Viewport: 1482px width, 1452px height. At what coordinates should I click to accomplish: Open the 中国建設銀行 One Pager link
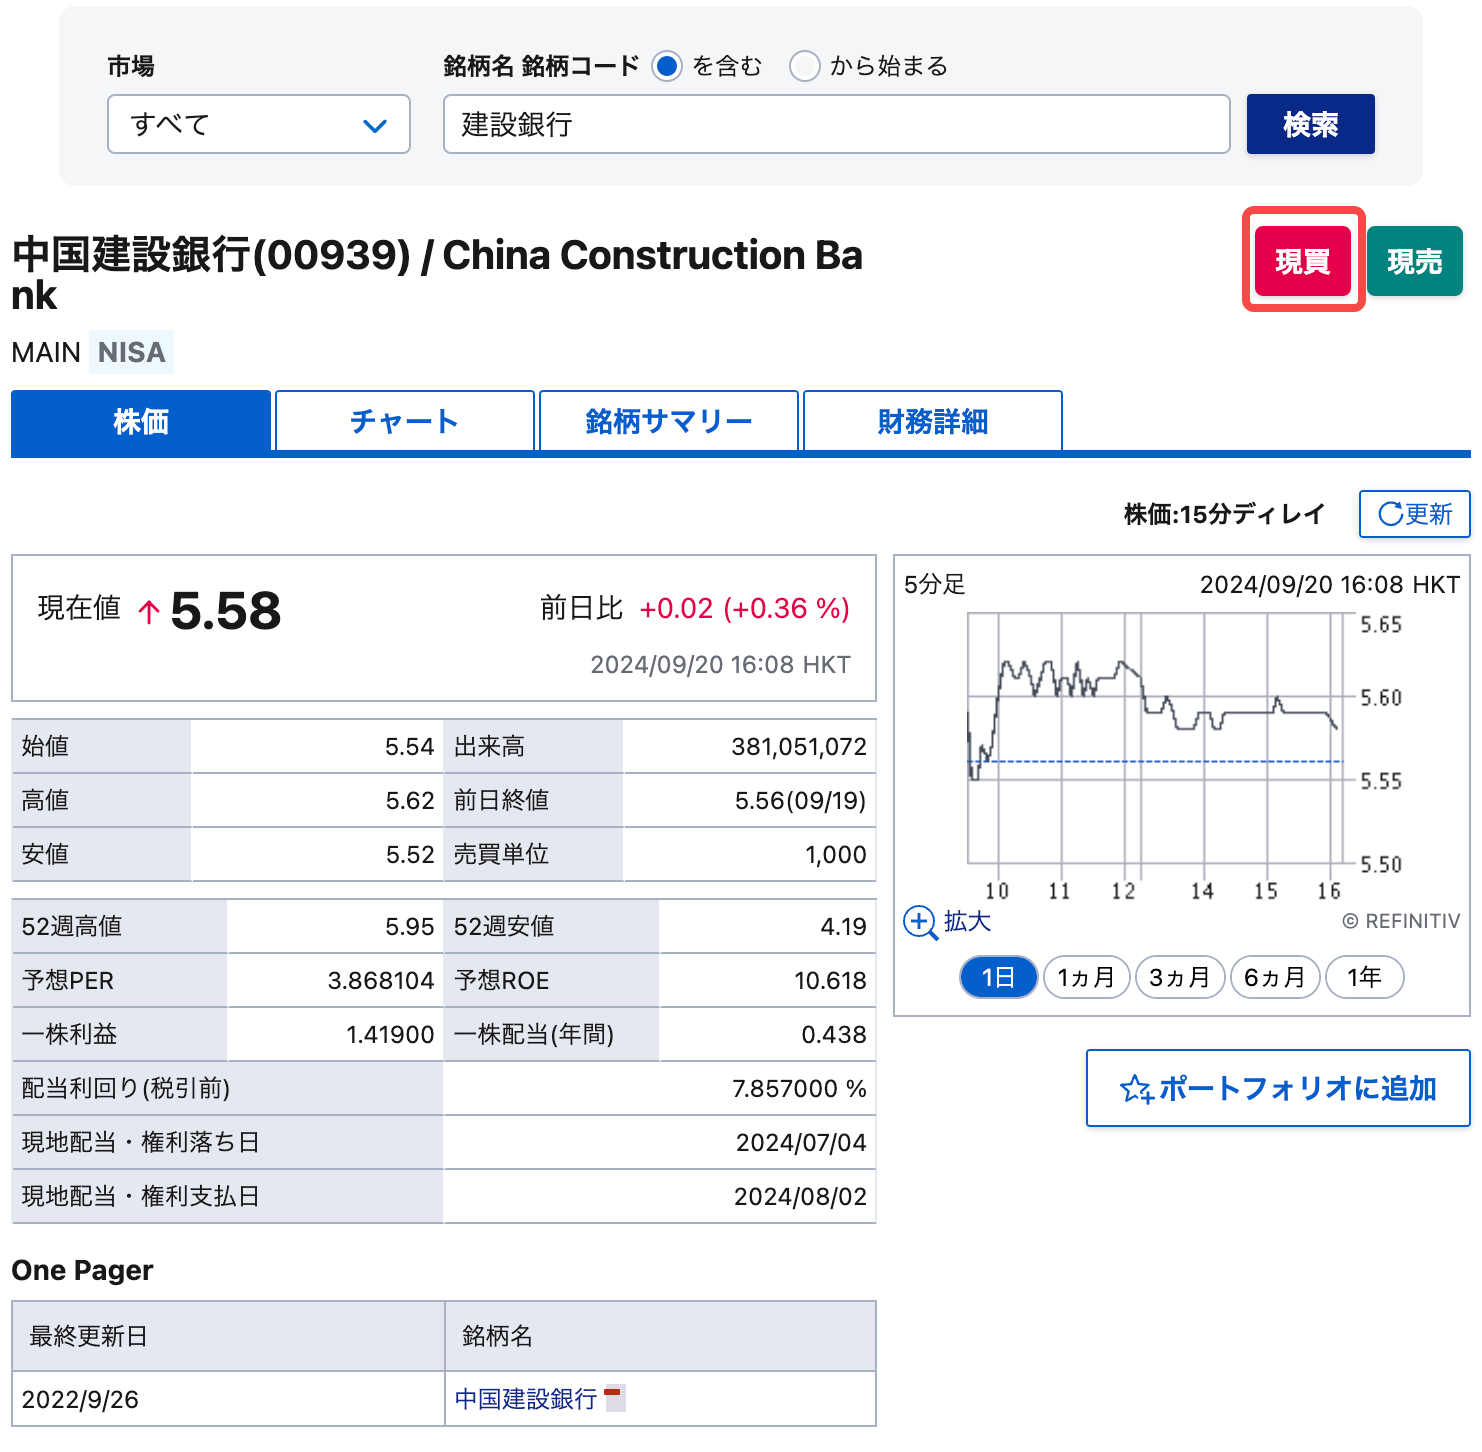(525, 1399)
